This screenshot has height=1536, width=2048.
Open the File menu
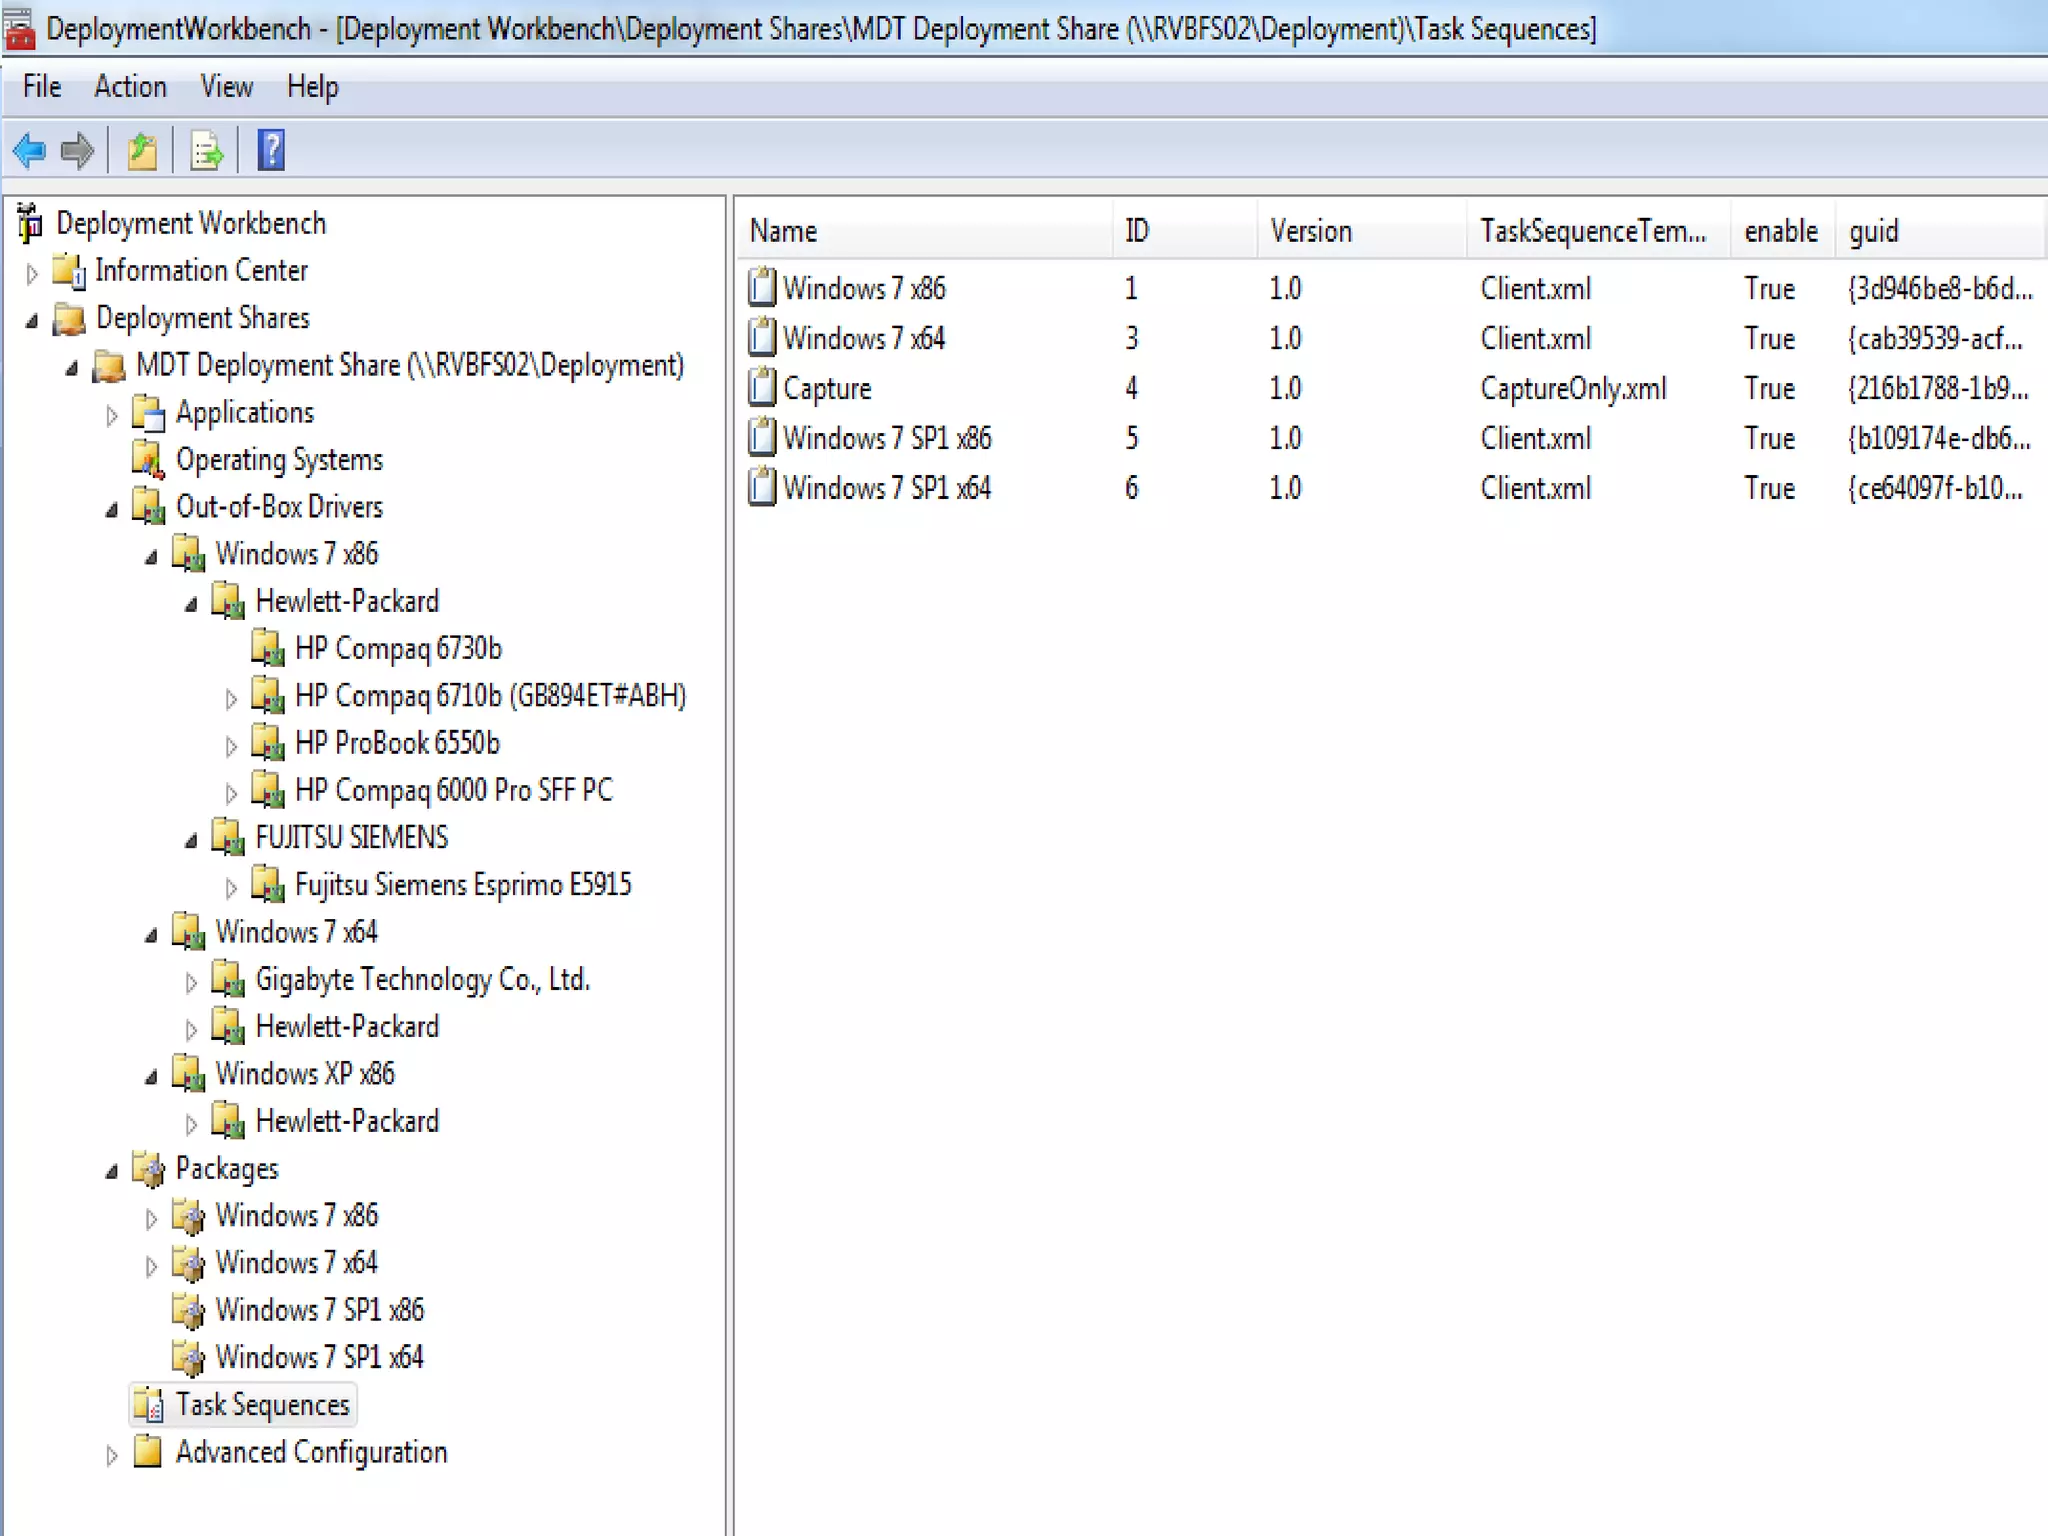tap(42, 87)
